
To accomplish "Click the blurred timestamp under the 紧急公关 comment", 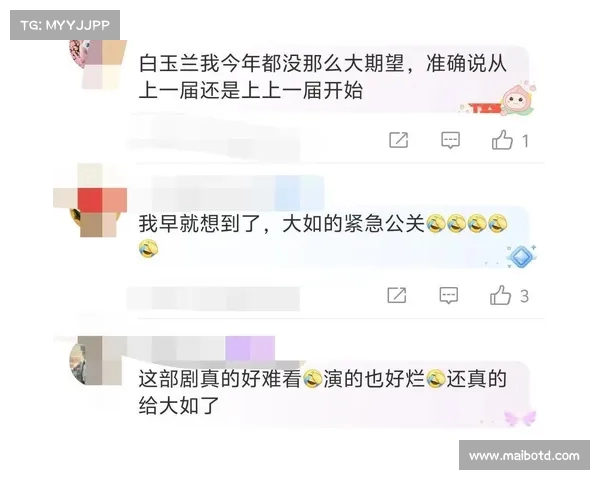I will point(214,299).
